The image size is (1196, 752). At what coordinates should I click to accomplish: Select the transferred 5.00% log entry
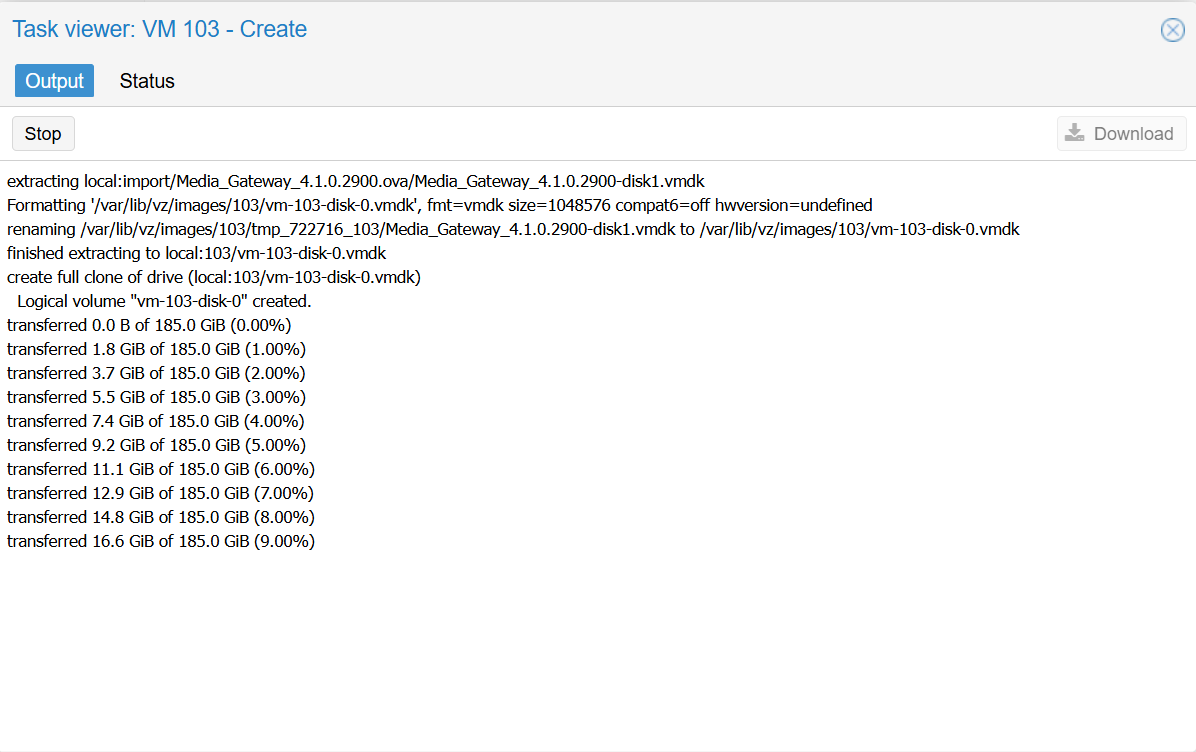click(x=155, y=445)
